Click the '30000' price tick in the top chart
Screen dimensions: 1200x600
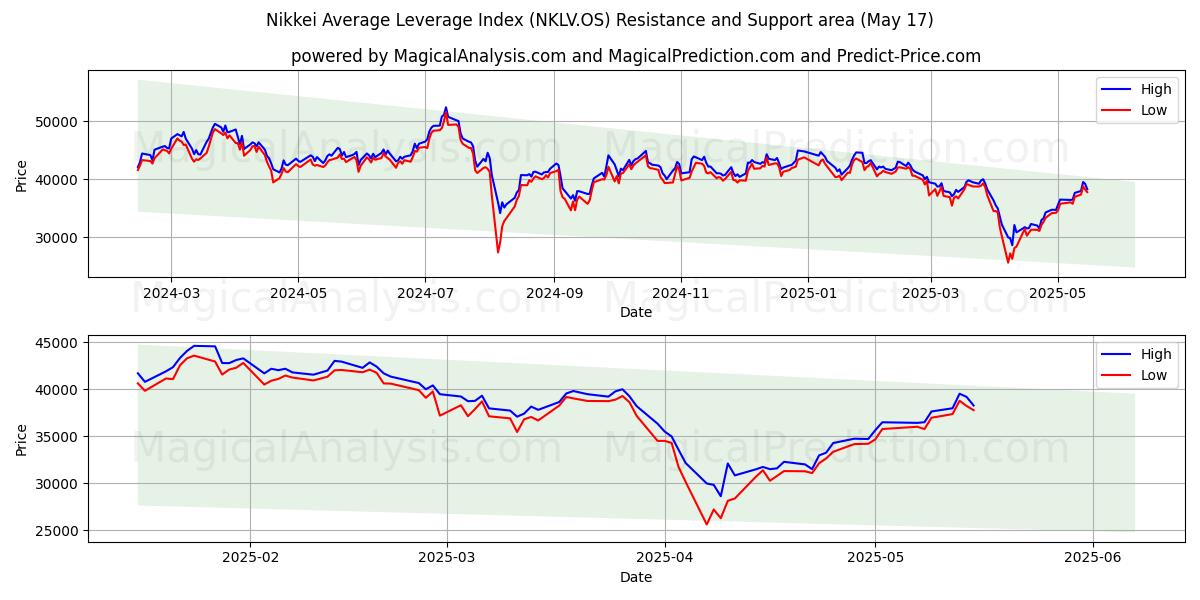coord(59,238)
